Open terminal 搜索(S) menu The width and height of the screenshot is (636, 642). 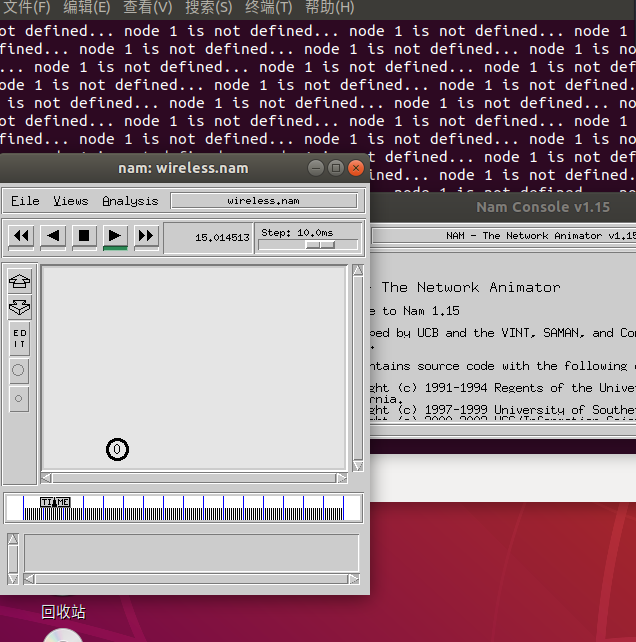(208, 7)
